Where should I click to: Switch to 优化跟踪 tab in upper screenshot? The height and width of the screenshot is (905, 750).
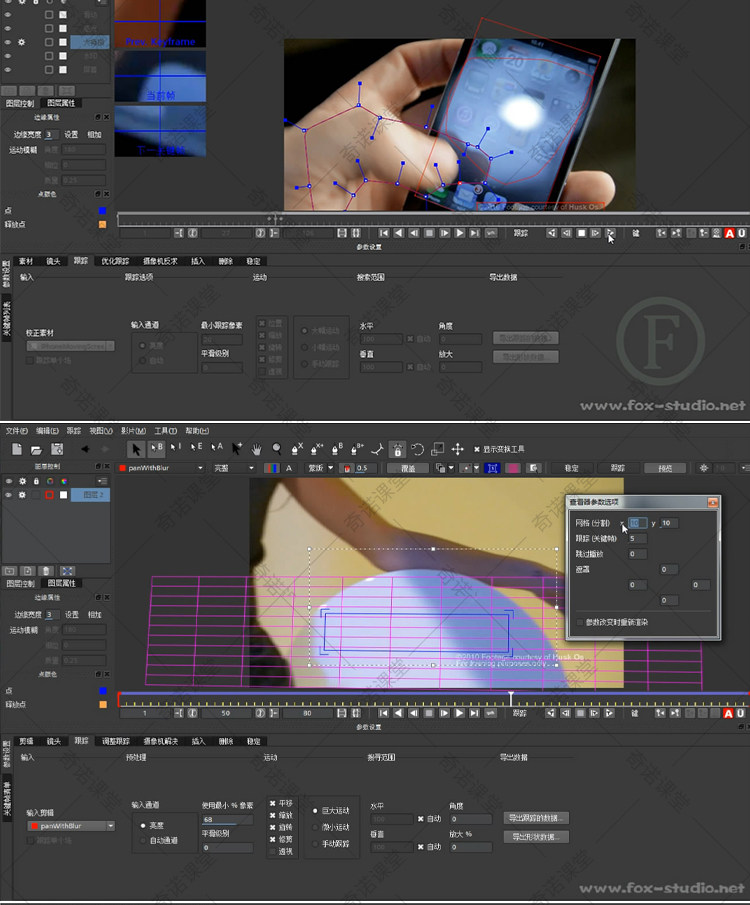coord(115,261)
